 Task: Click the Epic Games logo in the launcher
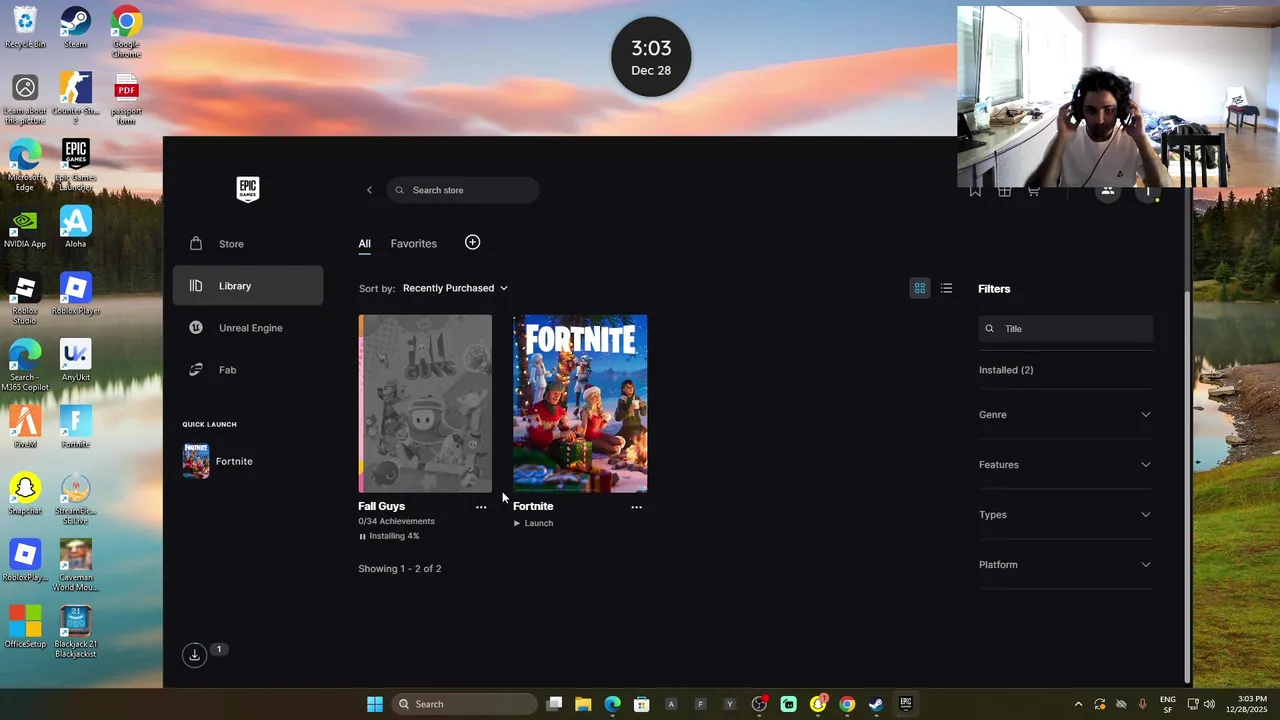(248, 189)
